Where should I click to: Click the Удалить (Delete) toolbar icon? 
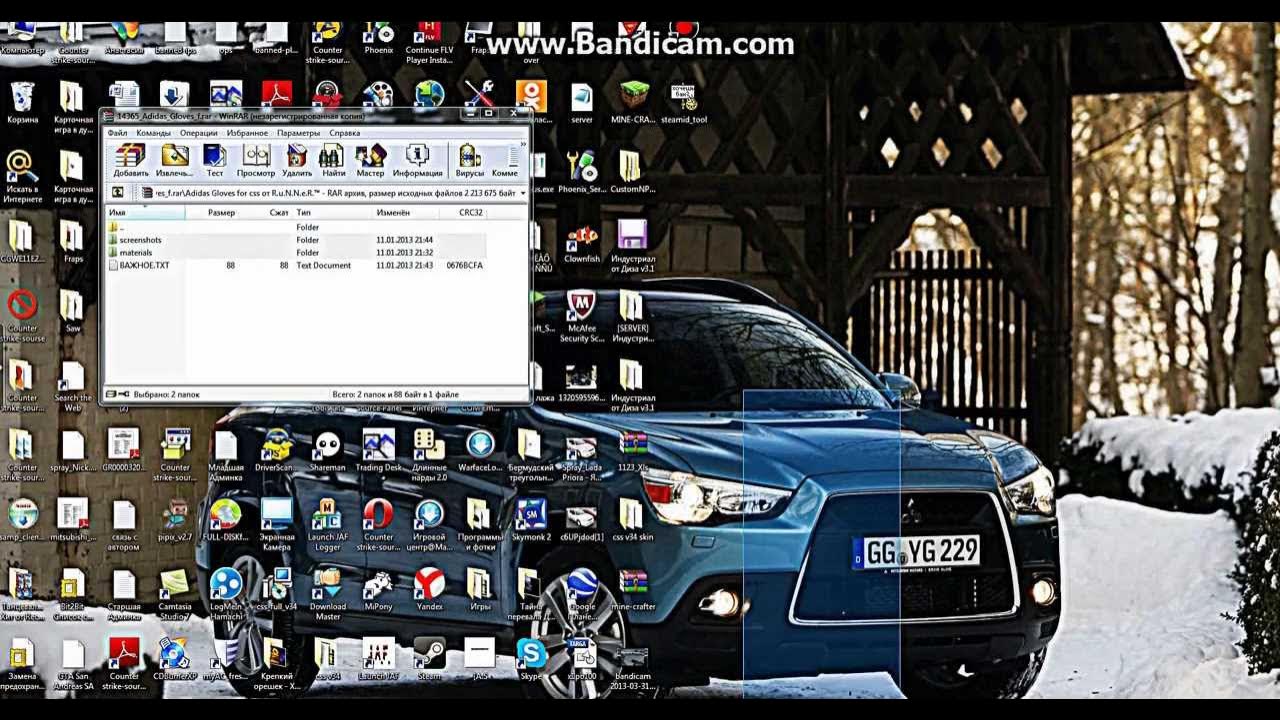coord(297,161)
